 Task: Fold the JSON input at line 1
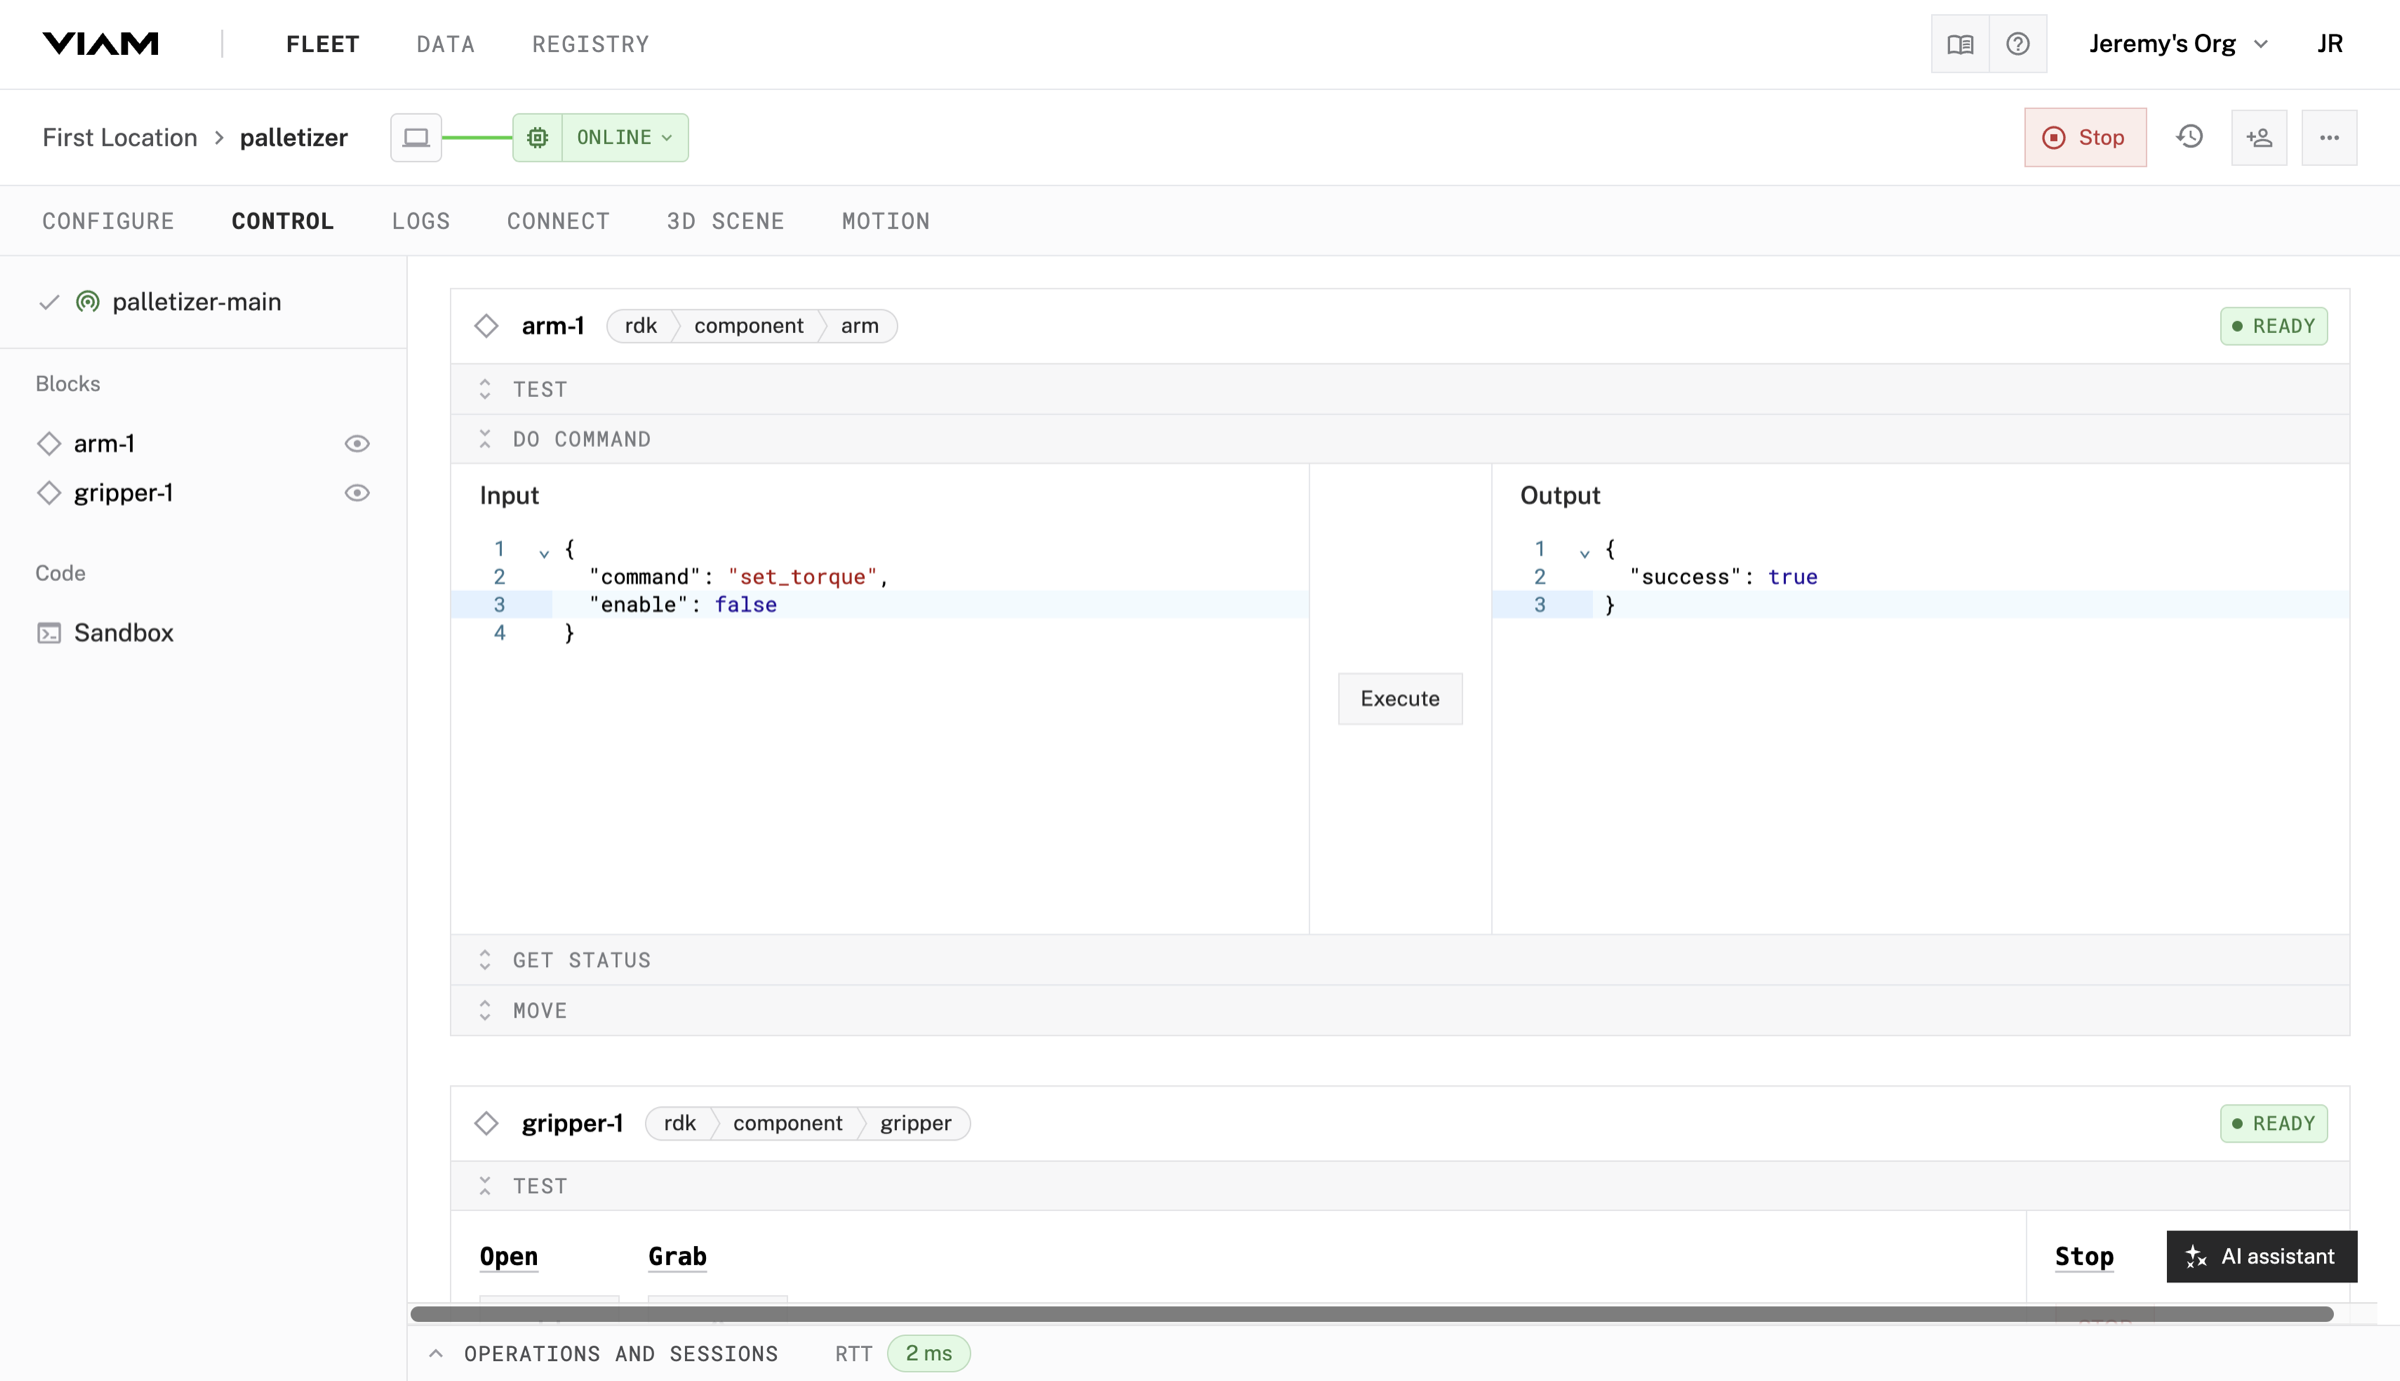pyautogui.click(x=544, y=551)
